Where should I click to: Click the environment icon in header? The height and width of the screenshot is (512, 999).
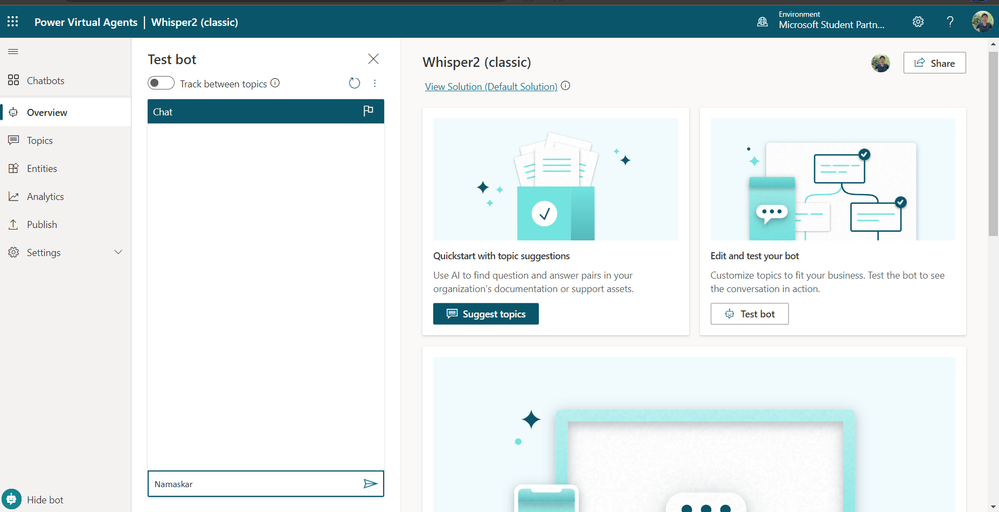tap(762, 22)
